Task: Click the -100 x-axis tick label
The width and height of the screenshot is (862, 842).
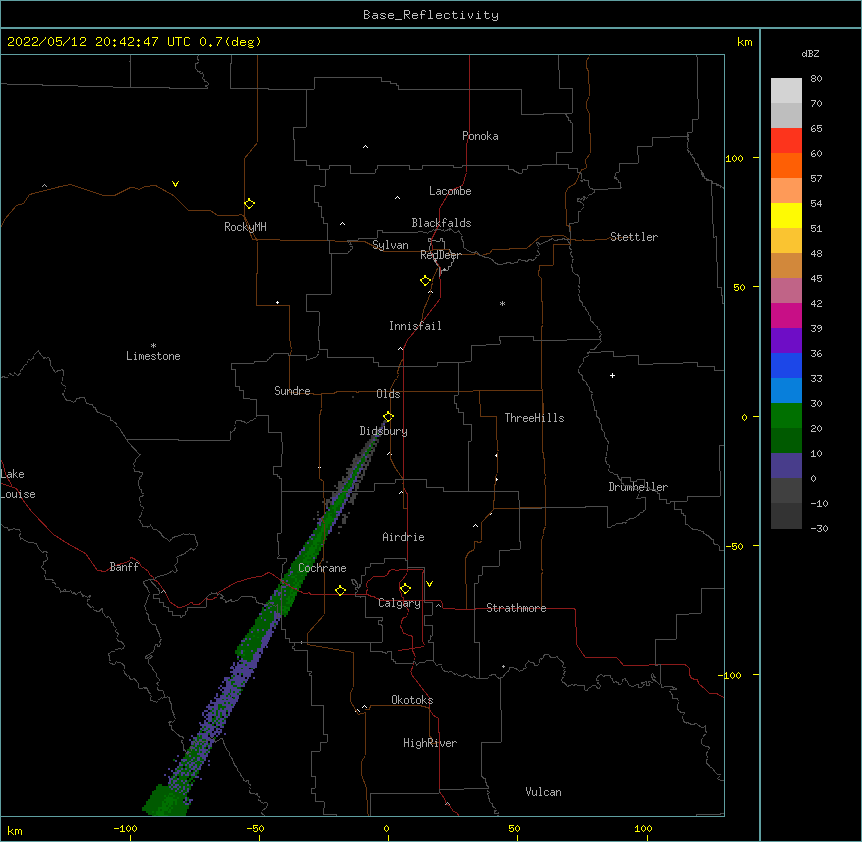Action: pyautogui.click(x=125, y=828)
